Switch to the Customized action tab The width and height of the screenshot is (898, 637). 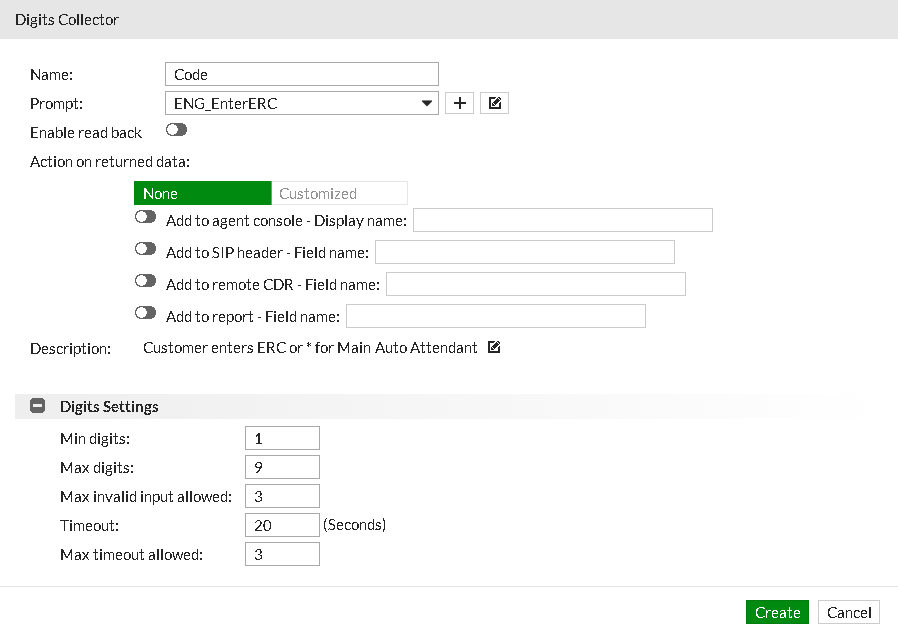(x=340, y=193)
